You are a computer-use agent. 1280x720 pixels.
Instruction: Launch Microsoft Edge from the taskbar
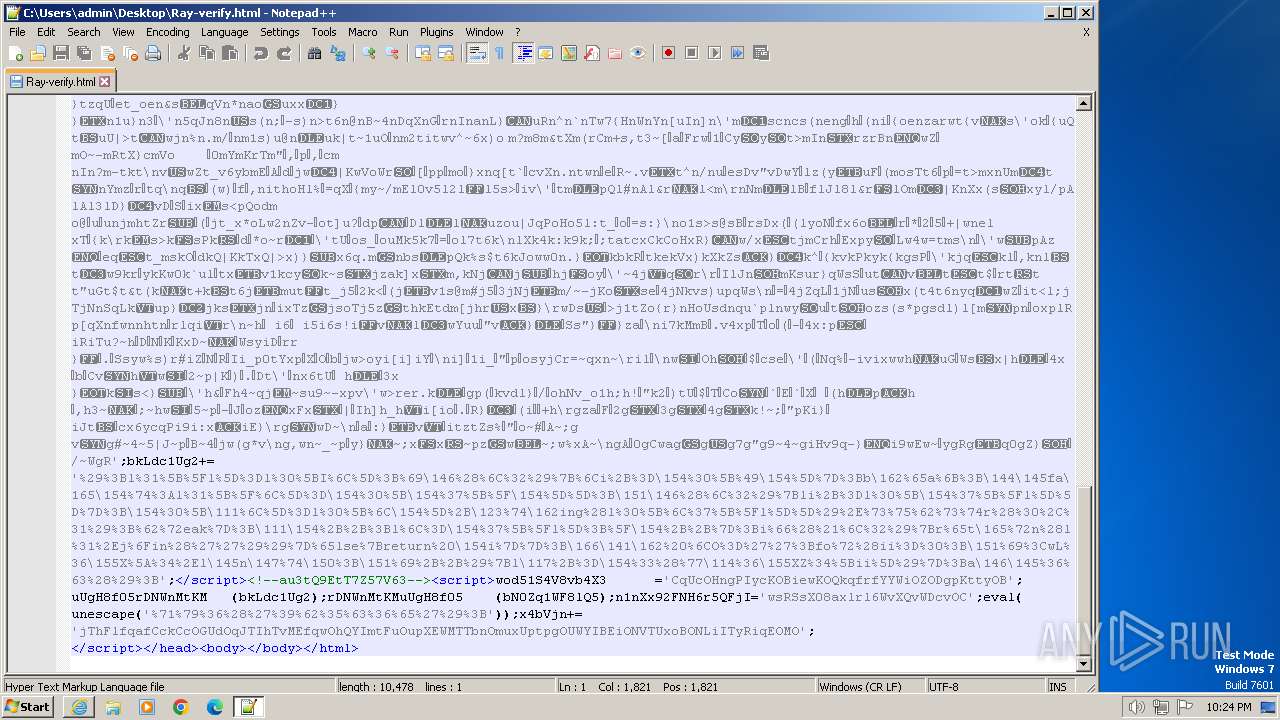(215, 707)
